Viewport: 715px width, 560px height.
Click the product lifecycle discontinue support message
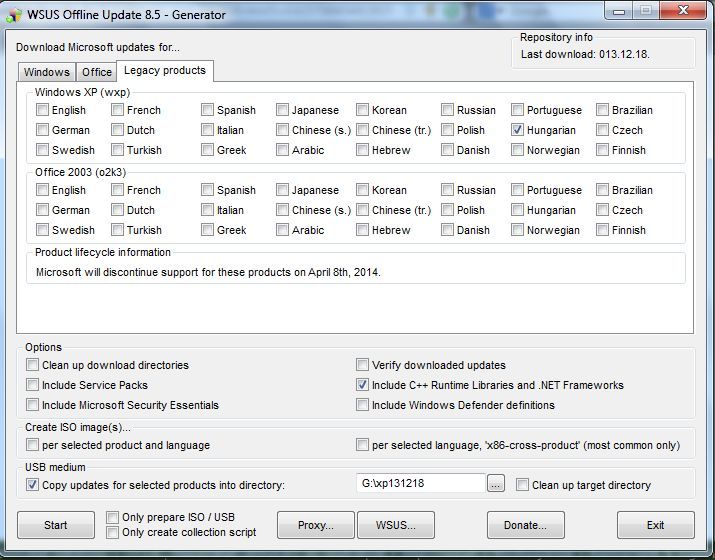point(208,272)
